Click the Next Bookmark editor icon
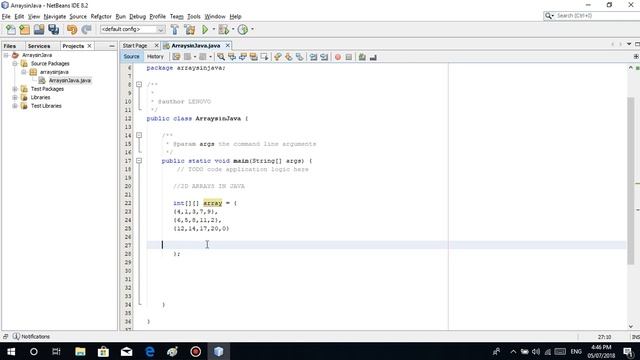The width and height of the screenshot is (640, 360). pyautogui.click(x=289, y=57)
